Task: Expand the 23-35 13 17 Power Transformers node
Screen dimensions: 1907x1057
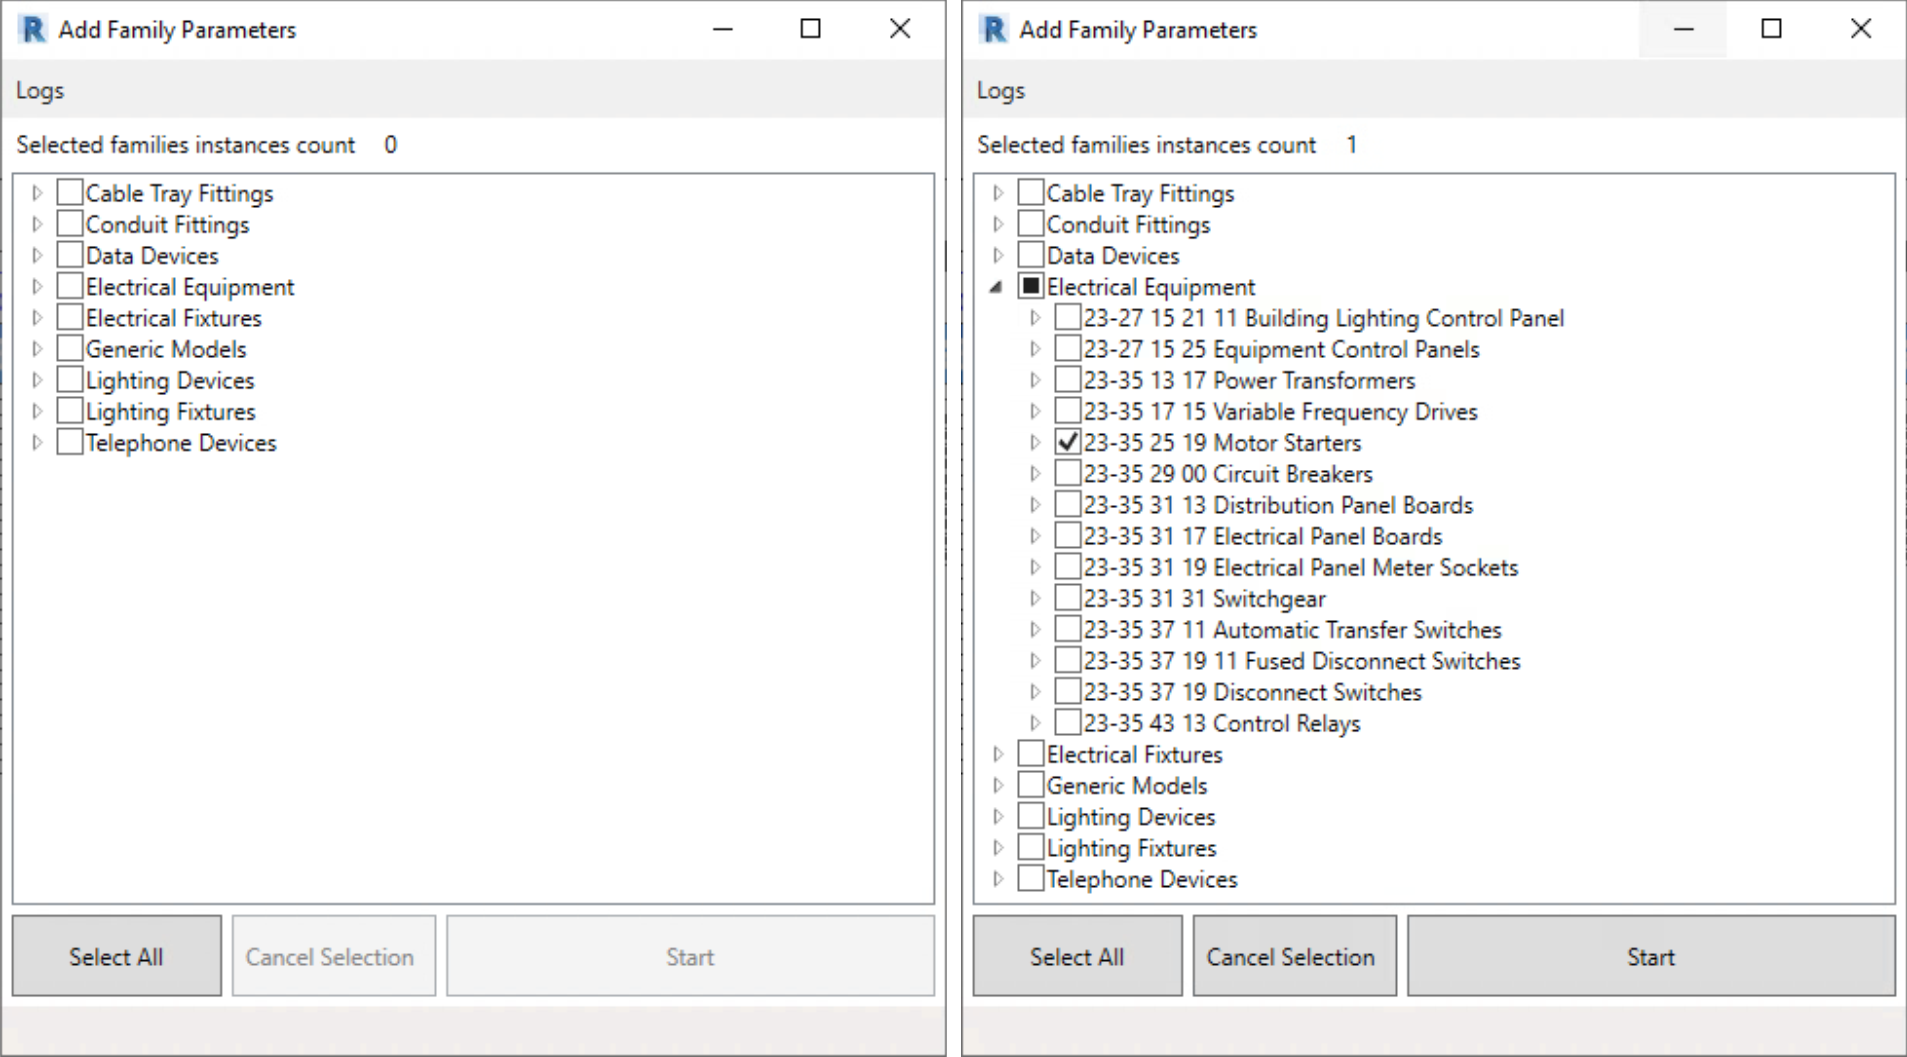Action: click(1035, 380)
